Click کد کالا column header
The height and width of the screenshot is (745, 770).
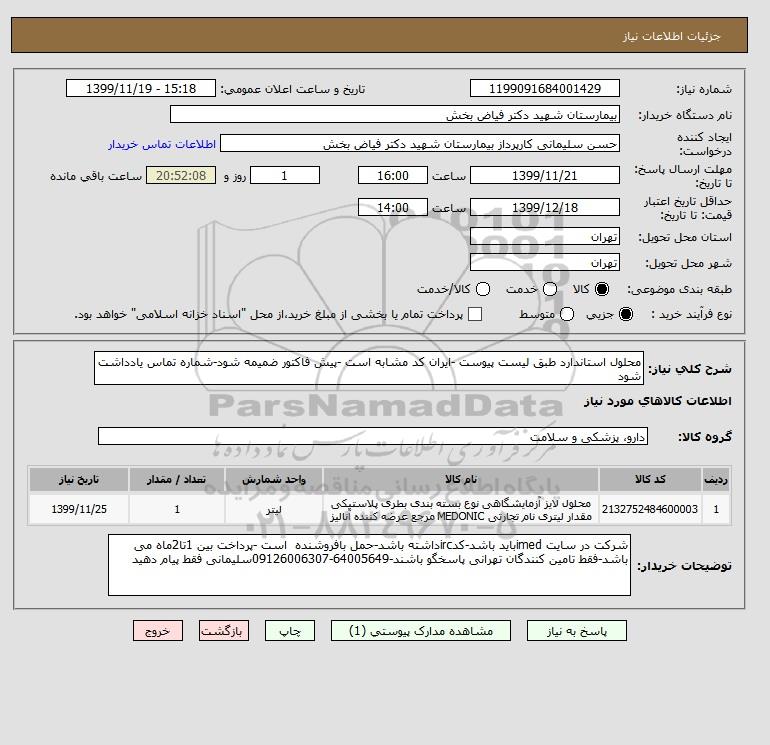pos(650,479)
